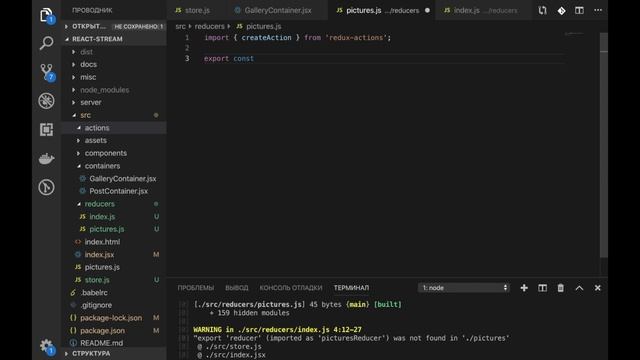Open the Search view in activity bar
Viewport: 640px width, 360px height.
point(47,42)
